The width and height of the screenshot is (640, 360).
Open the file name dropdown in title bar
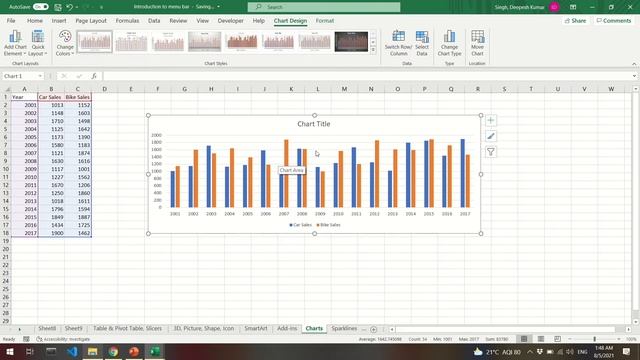(218, 7)
